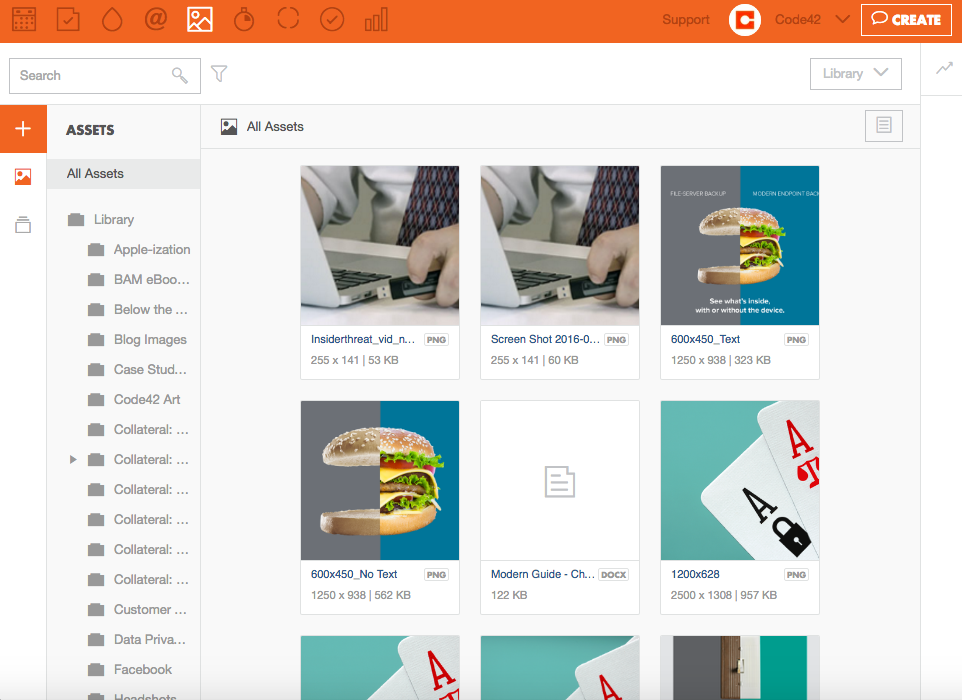
Task: Open the bar chart analytics icon
Action: [x=376, y=20]
